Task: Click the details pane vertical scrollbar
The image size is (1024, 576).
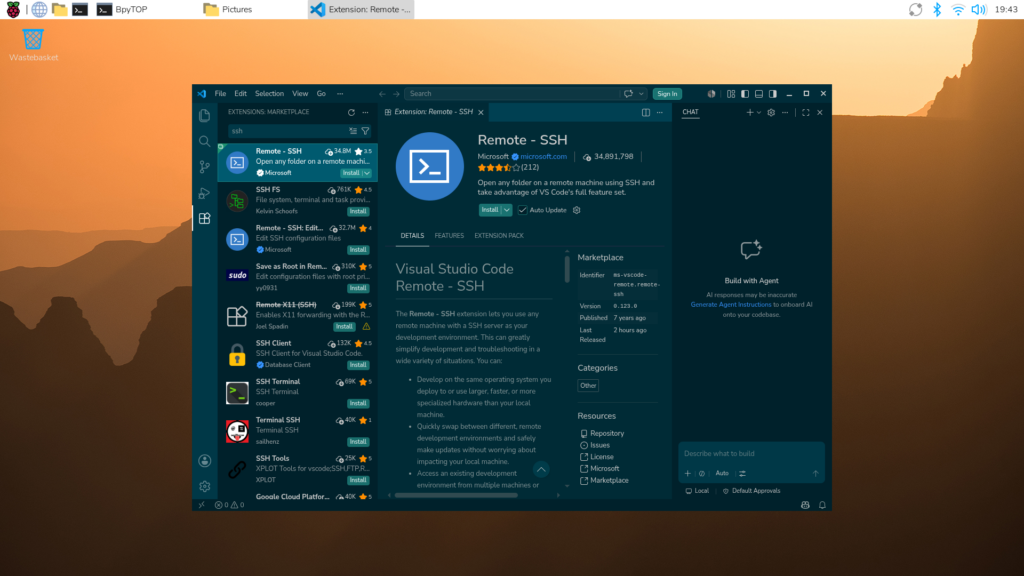Action: click(567, 269)
